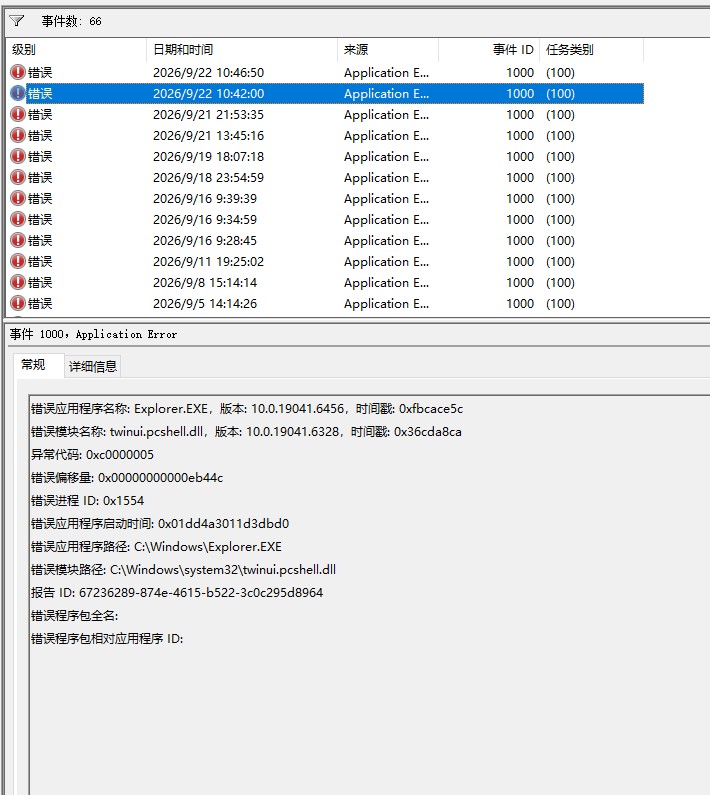Click the system32\twinui.pcshell.dll module path line
Screen dimensions: 710x795
pyautogui.click(x=183, y=569)
